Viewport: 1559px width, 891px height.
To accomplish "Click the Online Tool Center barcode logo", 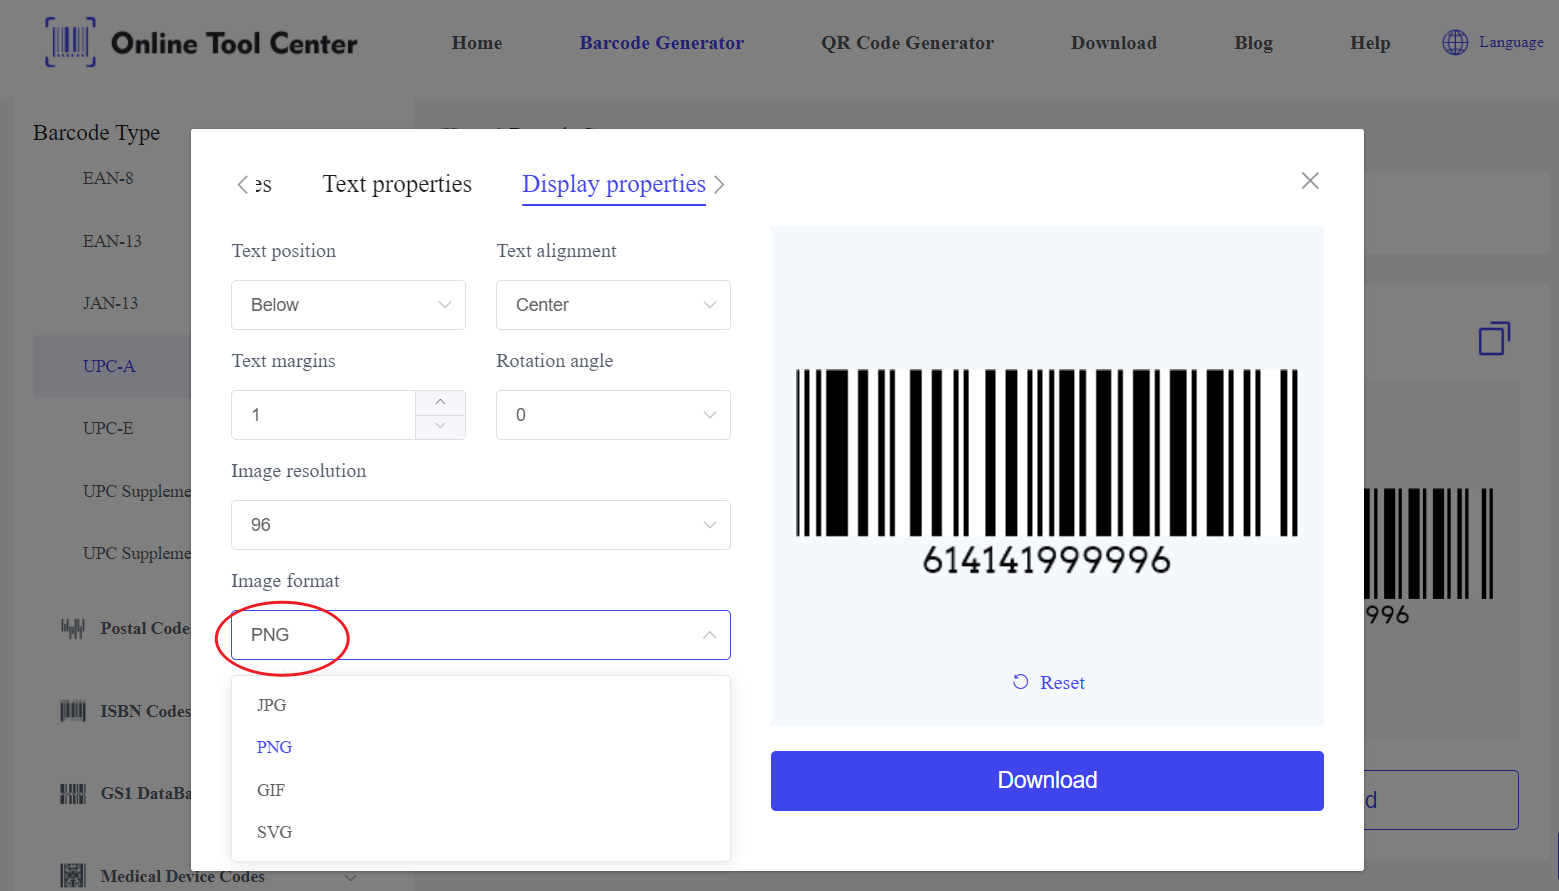I will click(71, 42).
